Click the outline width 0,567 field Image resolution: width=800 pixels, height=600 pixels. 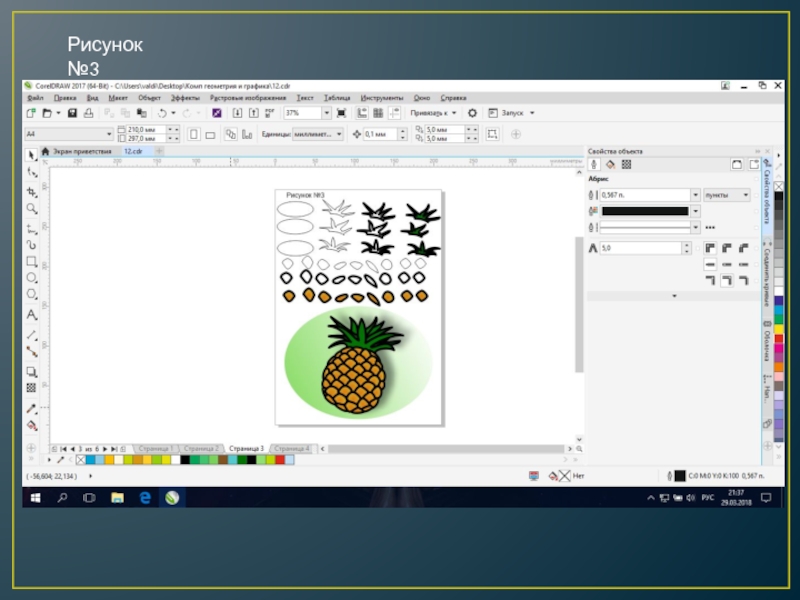[643, 195]
